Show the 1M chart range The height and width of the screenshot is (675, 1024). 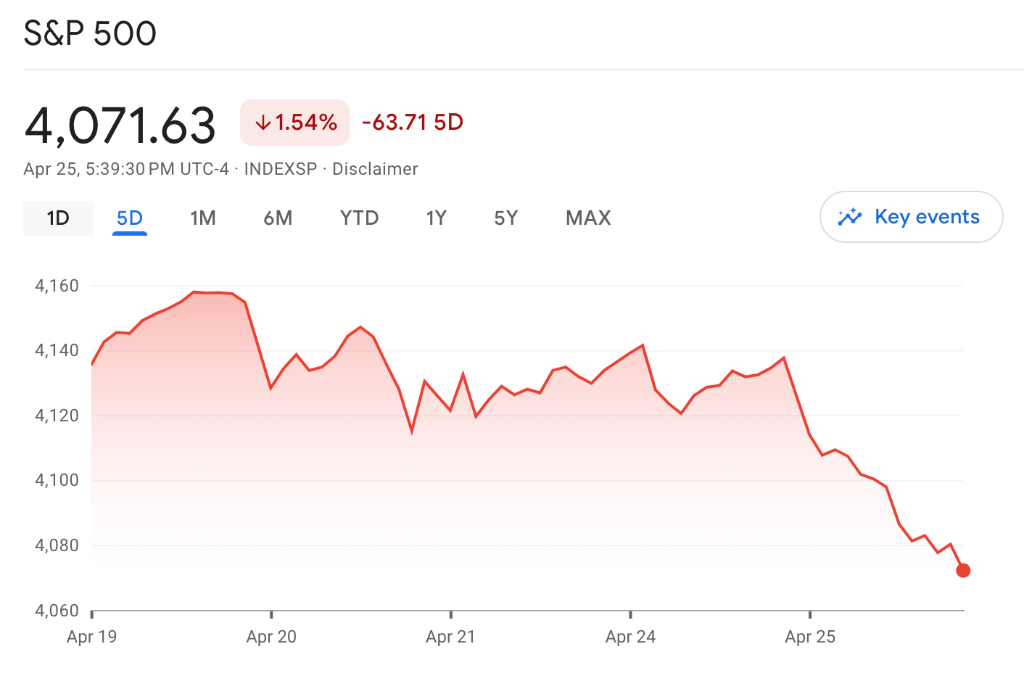203,218
